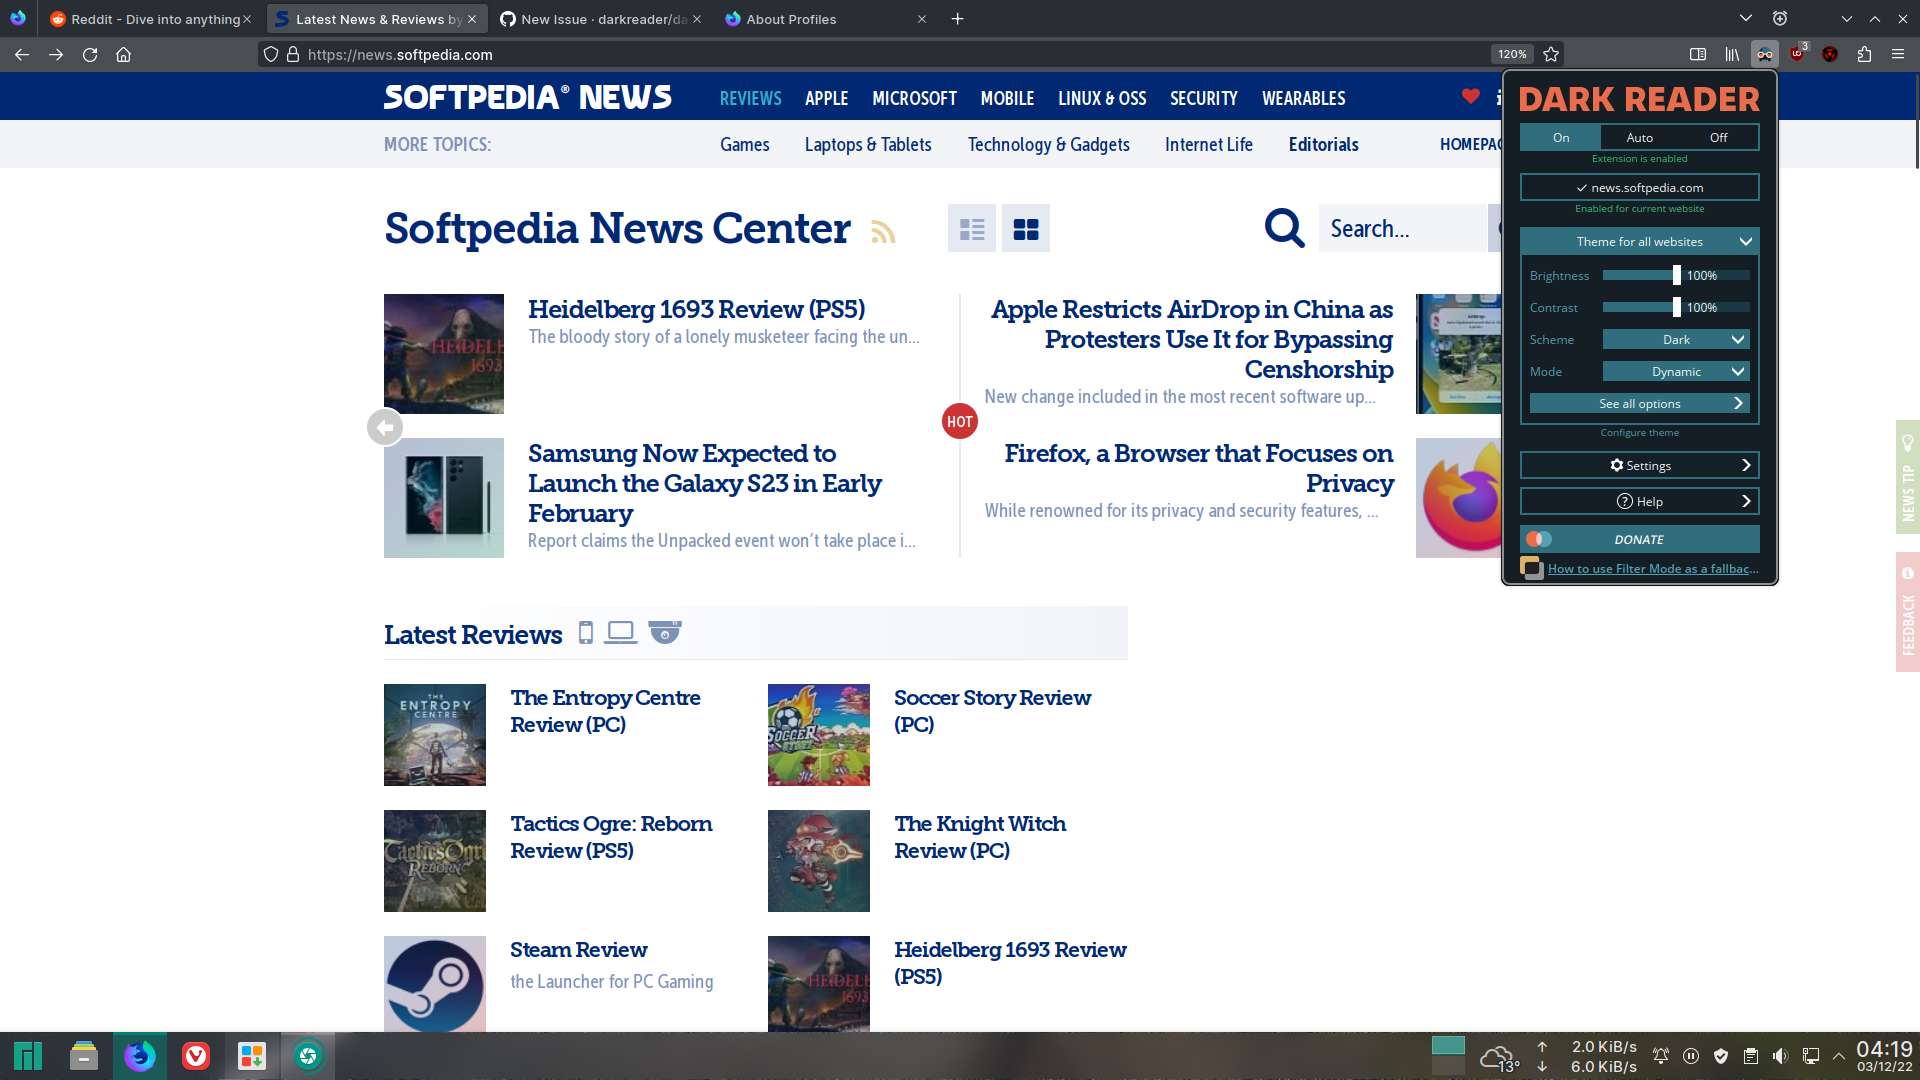This screenshot has width=1920, height=1080.
Task: Click the Dark Reader extension icon in the toolbar
Action: click(1764, 54)
